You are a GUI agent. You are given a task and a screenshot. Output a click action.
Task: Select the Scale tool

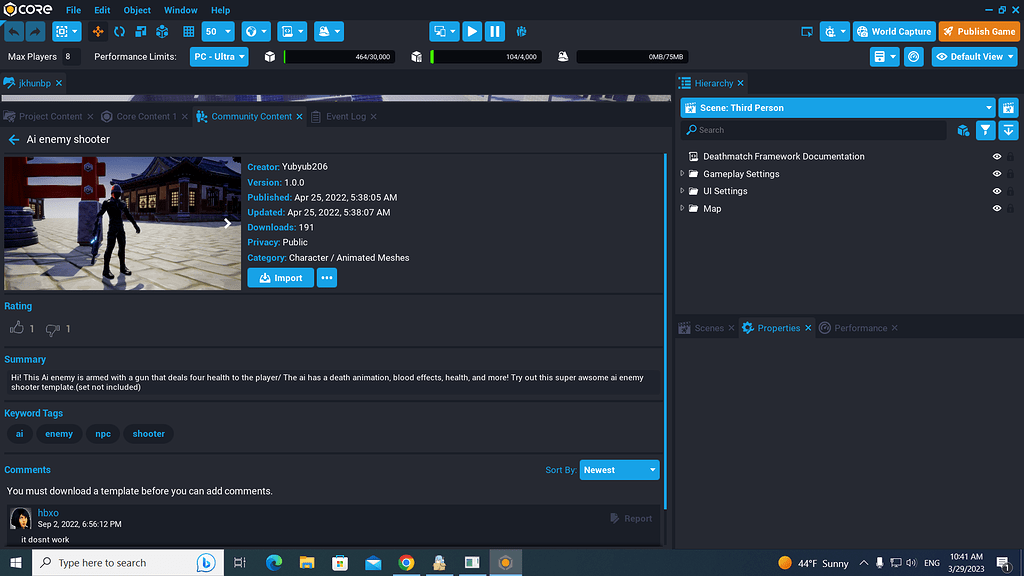[x=140, y=31]
